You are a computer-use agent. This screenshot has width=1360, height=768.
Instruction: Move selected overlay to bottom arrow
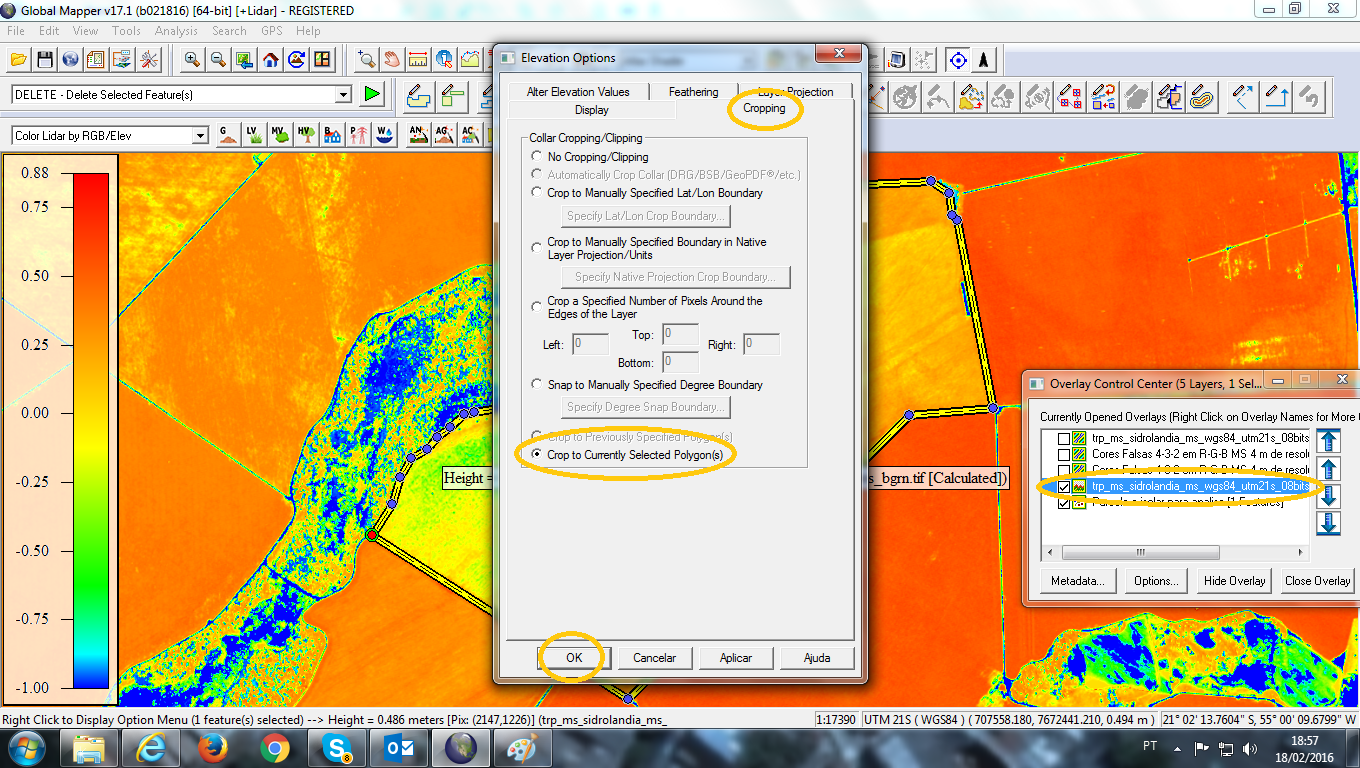(1328, 522)
